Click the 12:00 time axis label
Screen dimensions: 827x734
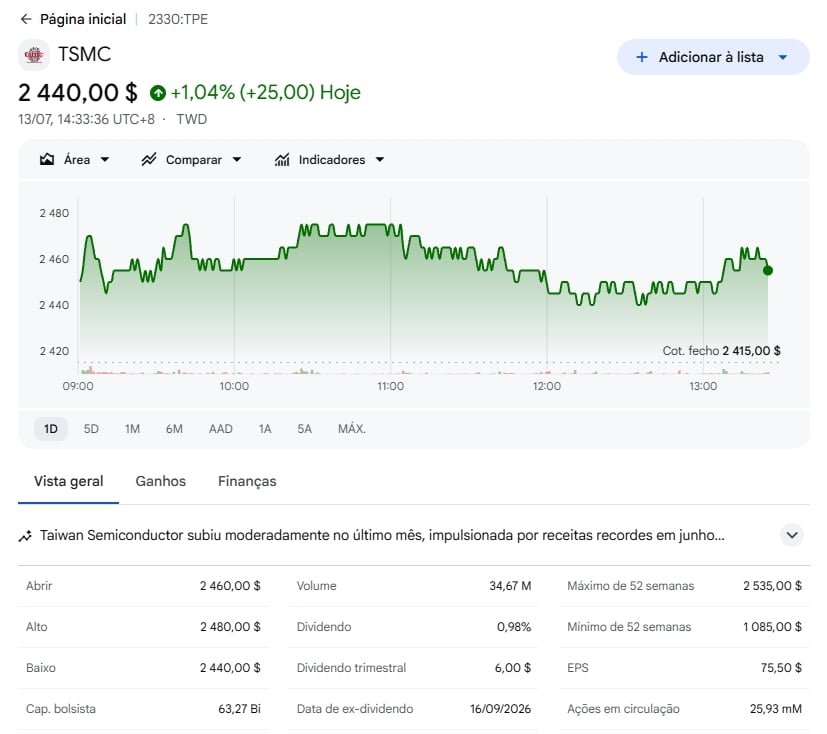coord(546,386)
